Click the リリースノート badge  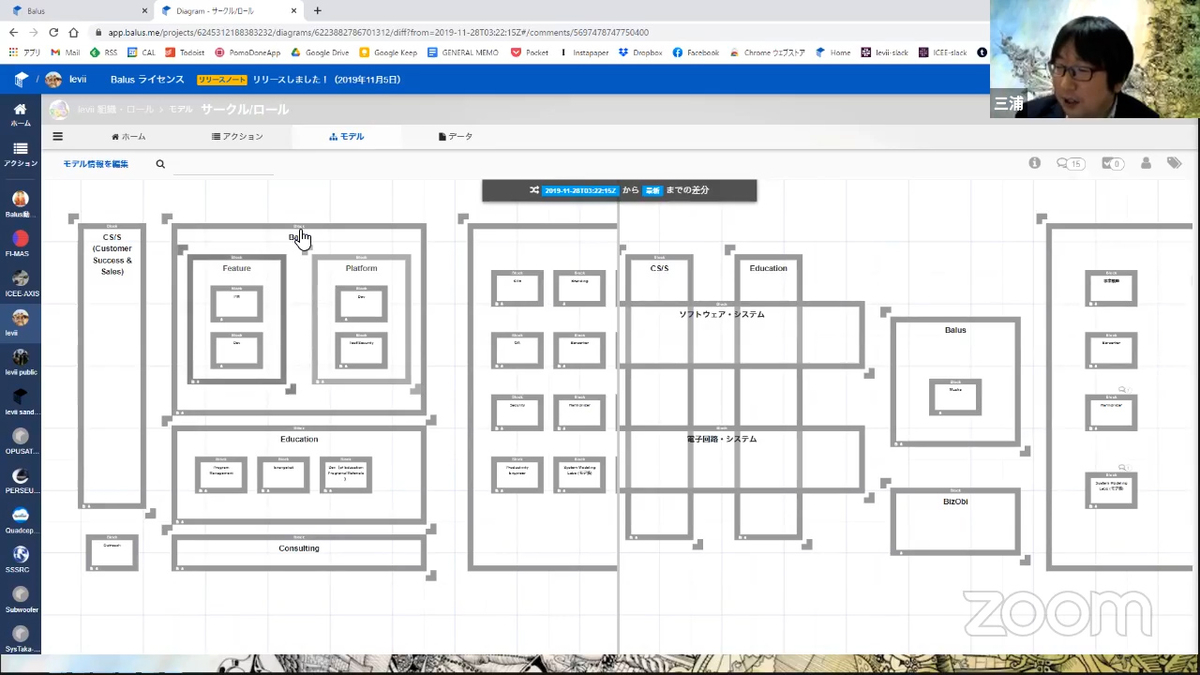[221, 80]
